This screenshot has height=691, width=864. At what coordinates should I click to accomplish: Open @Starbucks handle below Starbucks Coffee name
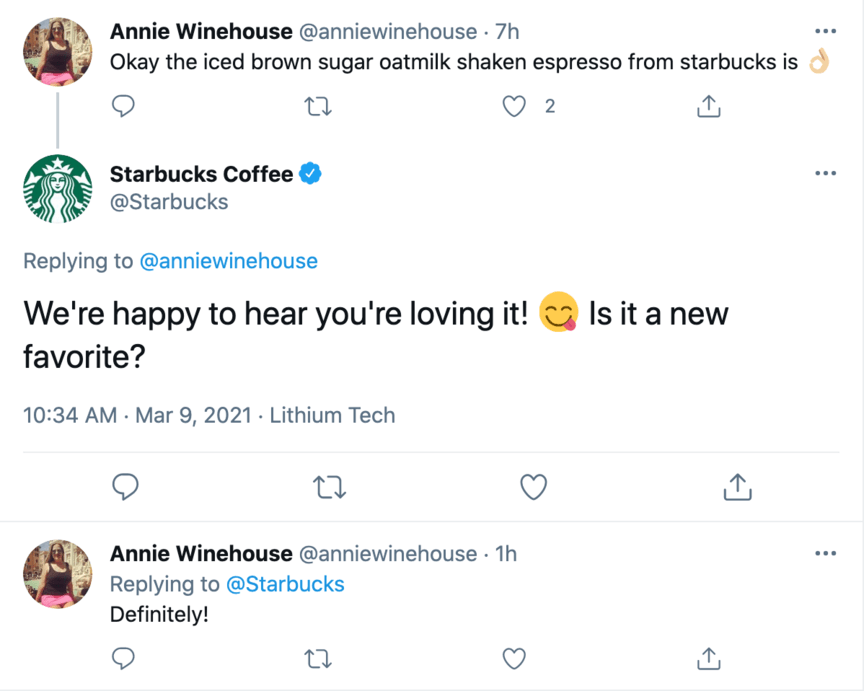[169, 201]
